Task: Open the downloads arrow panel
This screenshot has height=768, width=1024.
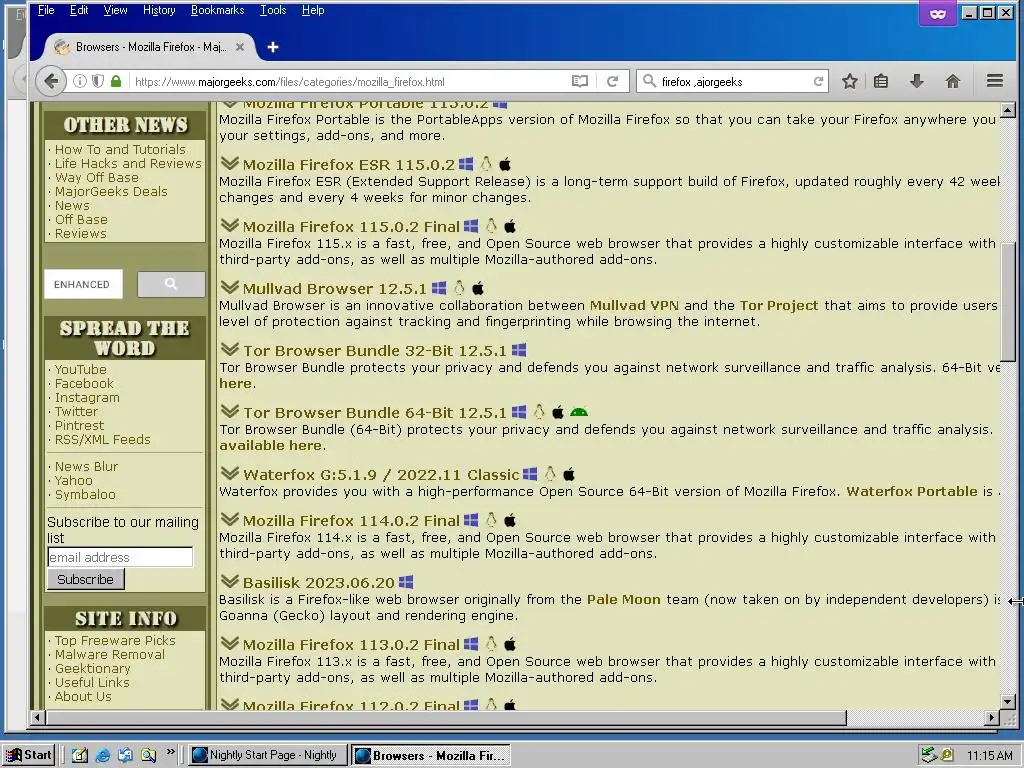Action: point(917,82)
